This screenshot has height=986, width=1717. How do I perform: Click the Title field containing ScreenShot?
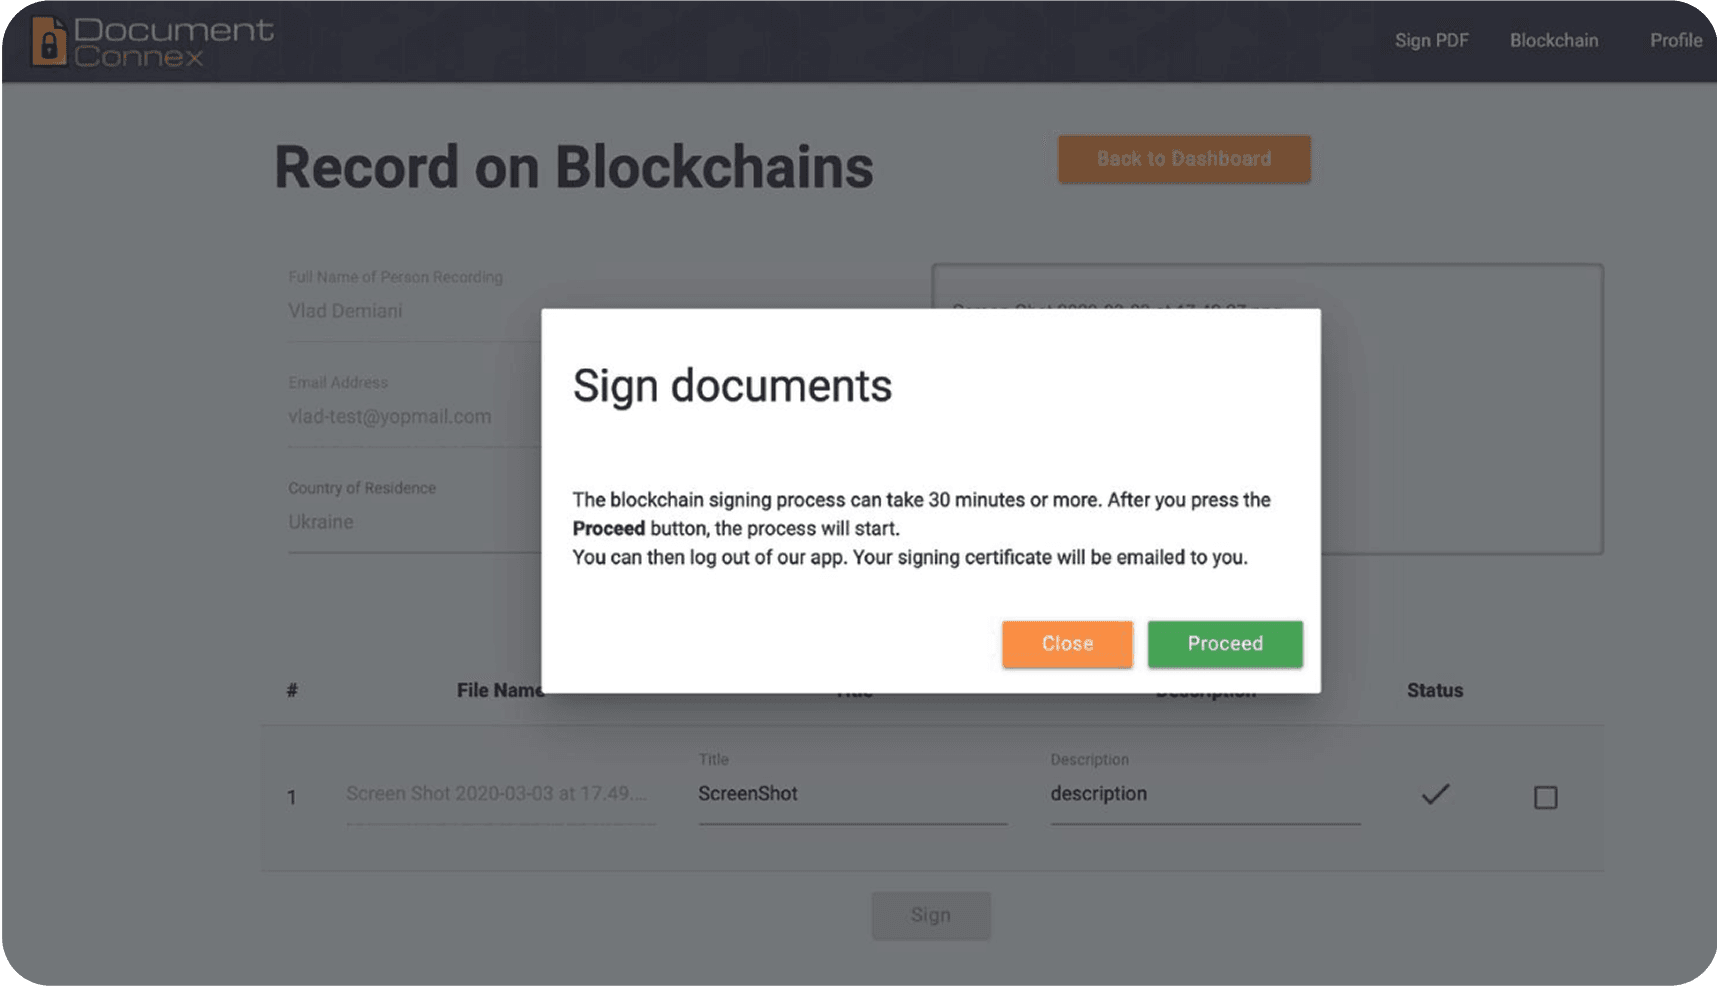852,794
